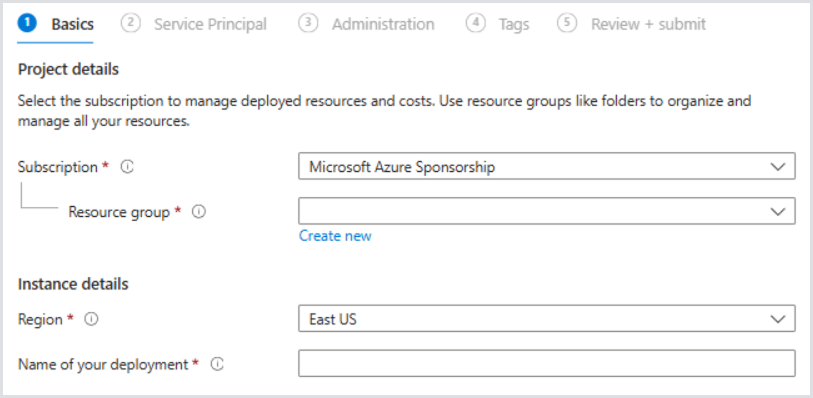Click the step 5 circle icon
Screen dimensions: 813x398
click(567, 23)
